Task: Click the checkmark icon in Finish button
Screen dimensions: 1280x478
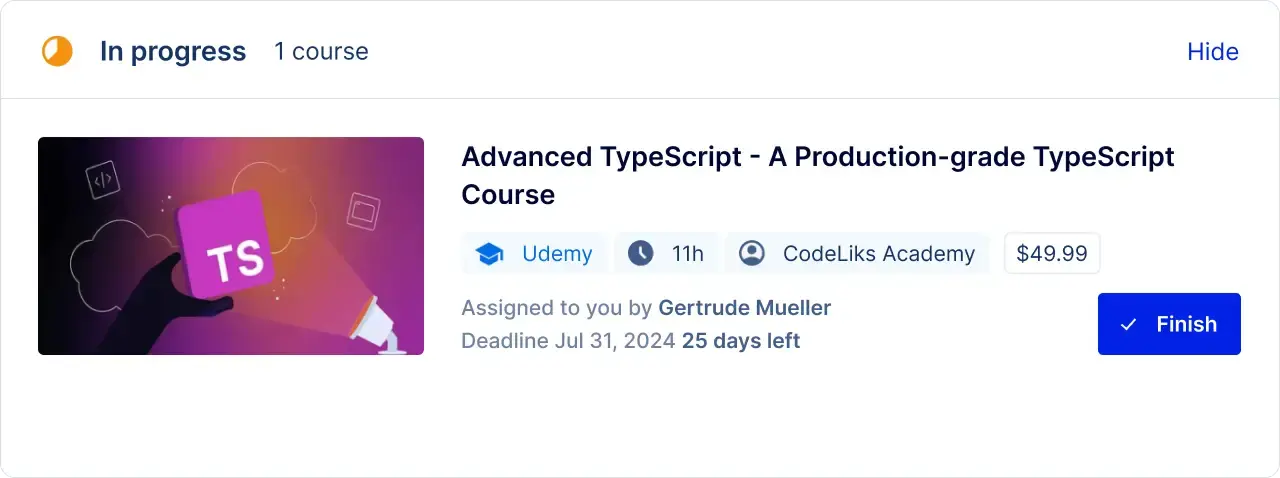Action: 1129,324
